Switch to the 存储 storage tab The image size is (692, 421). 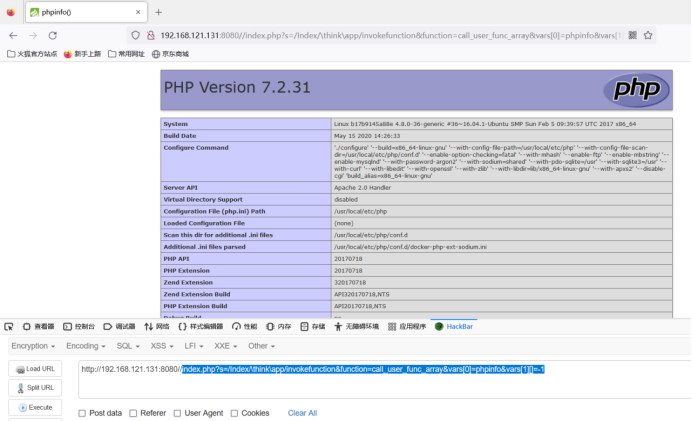coord(312,327)
